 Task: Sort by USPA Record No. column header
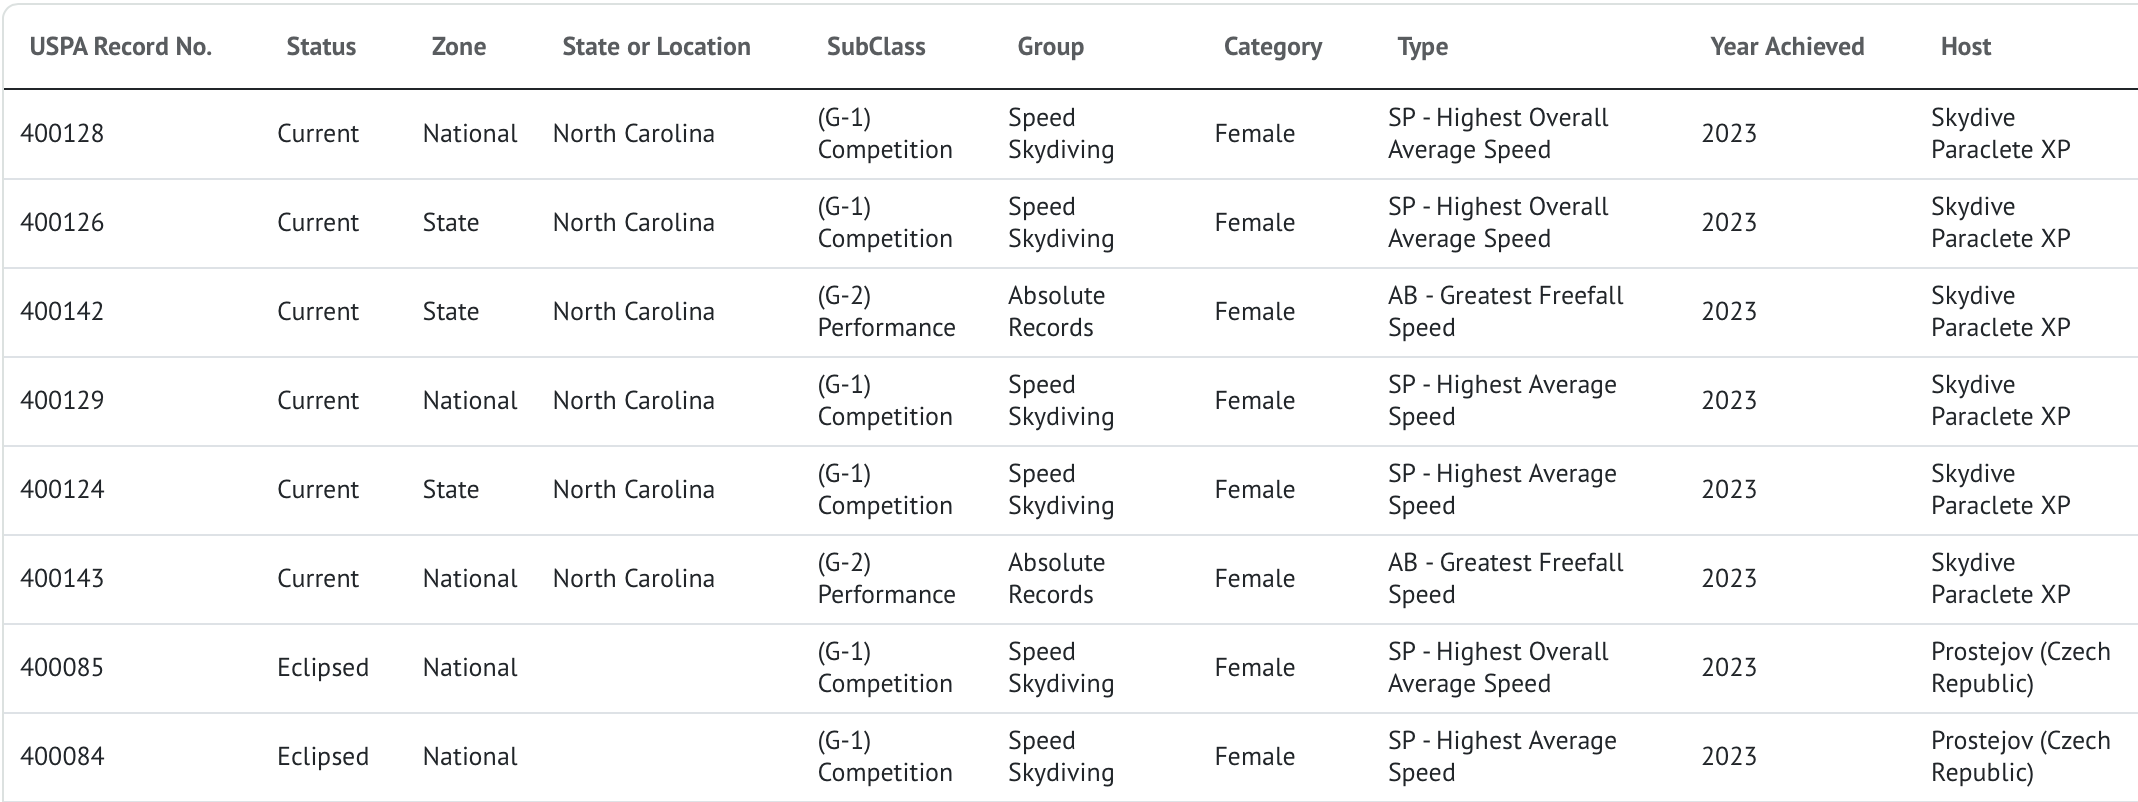[x=120, y=47]
